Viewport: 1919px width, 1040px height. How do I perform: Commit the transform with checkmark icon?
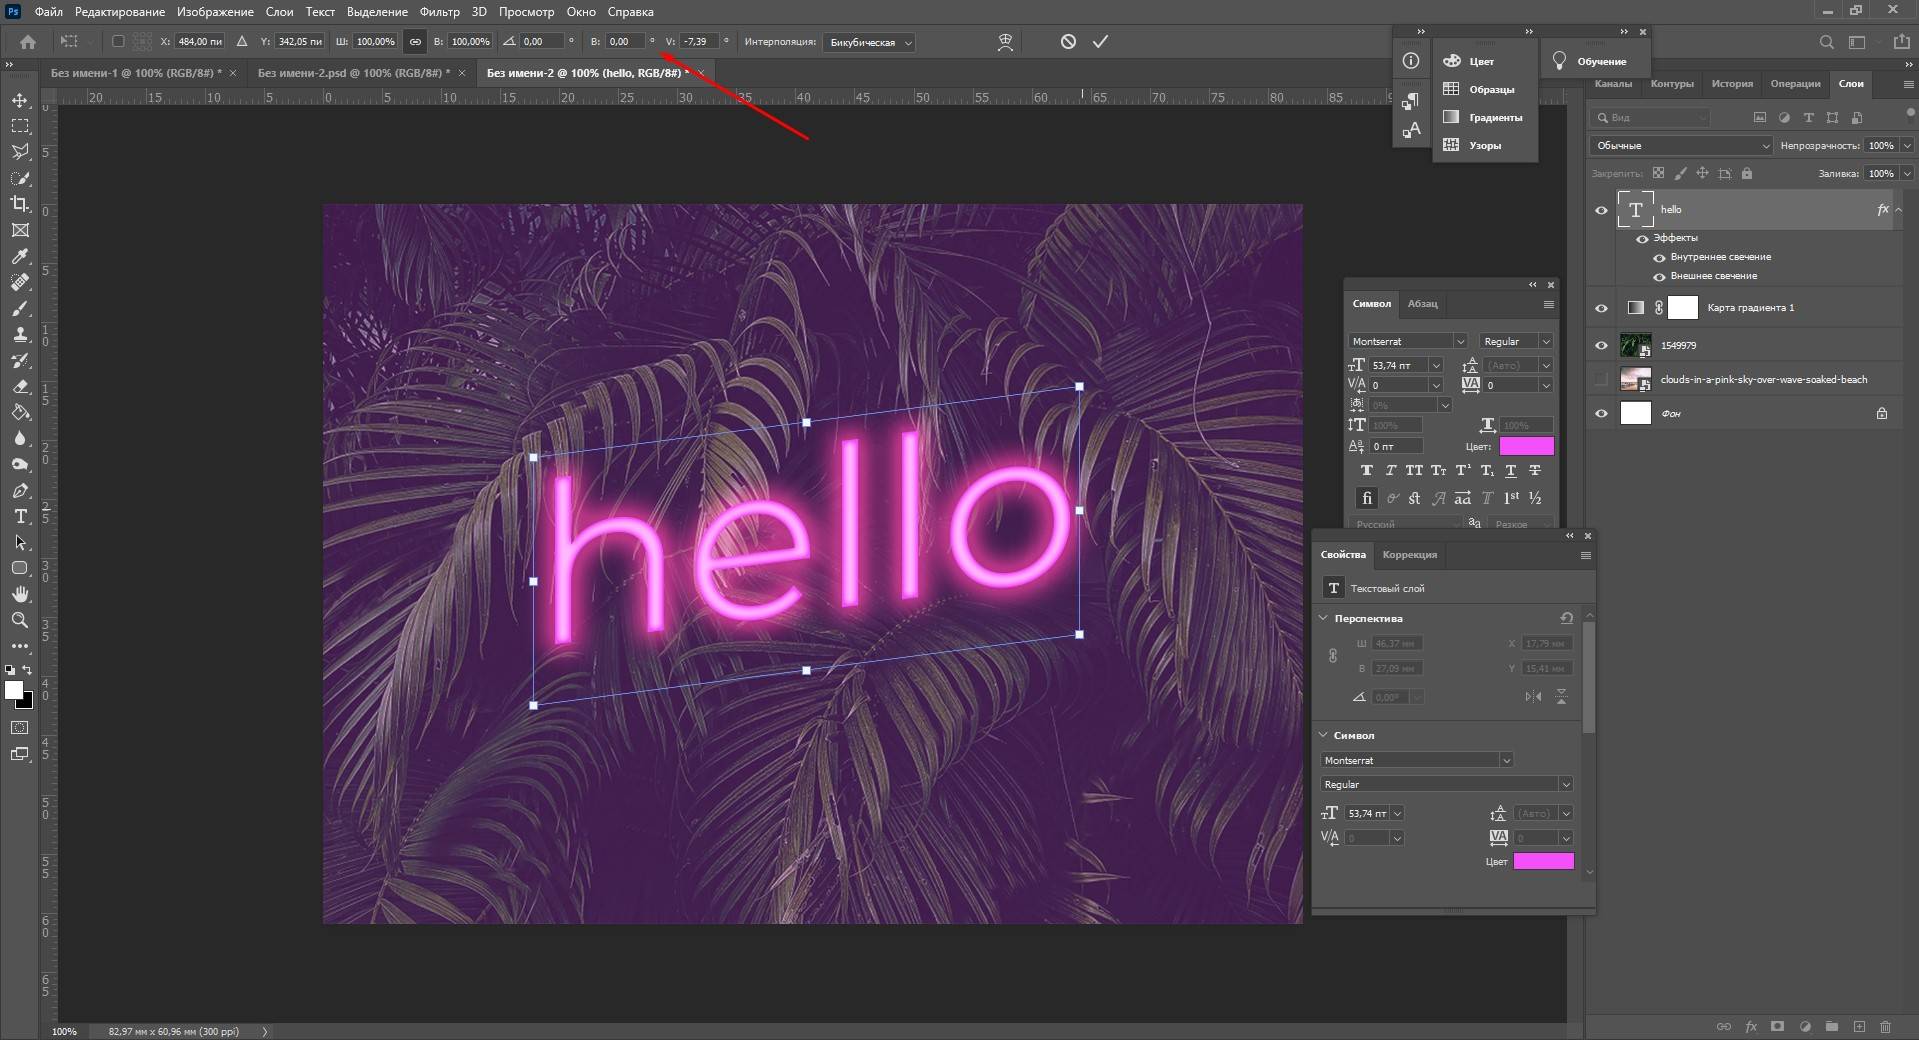pyautogui.click(x=1100, y=42)
